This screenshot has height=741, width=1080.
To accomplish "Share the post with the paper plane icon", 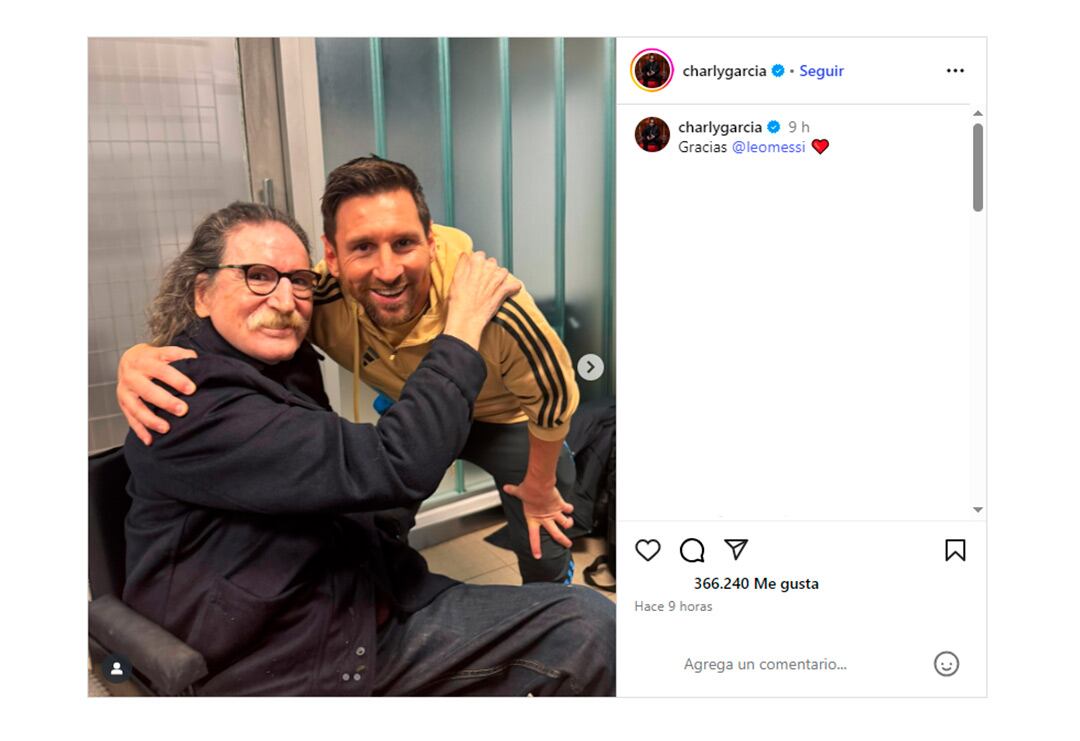I will tap(736, 549).
